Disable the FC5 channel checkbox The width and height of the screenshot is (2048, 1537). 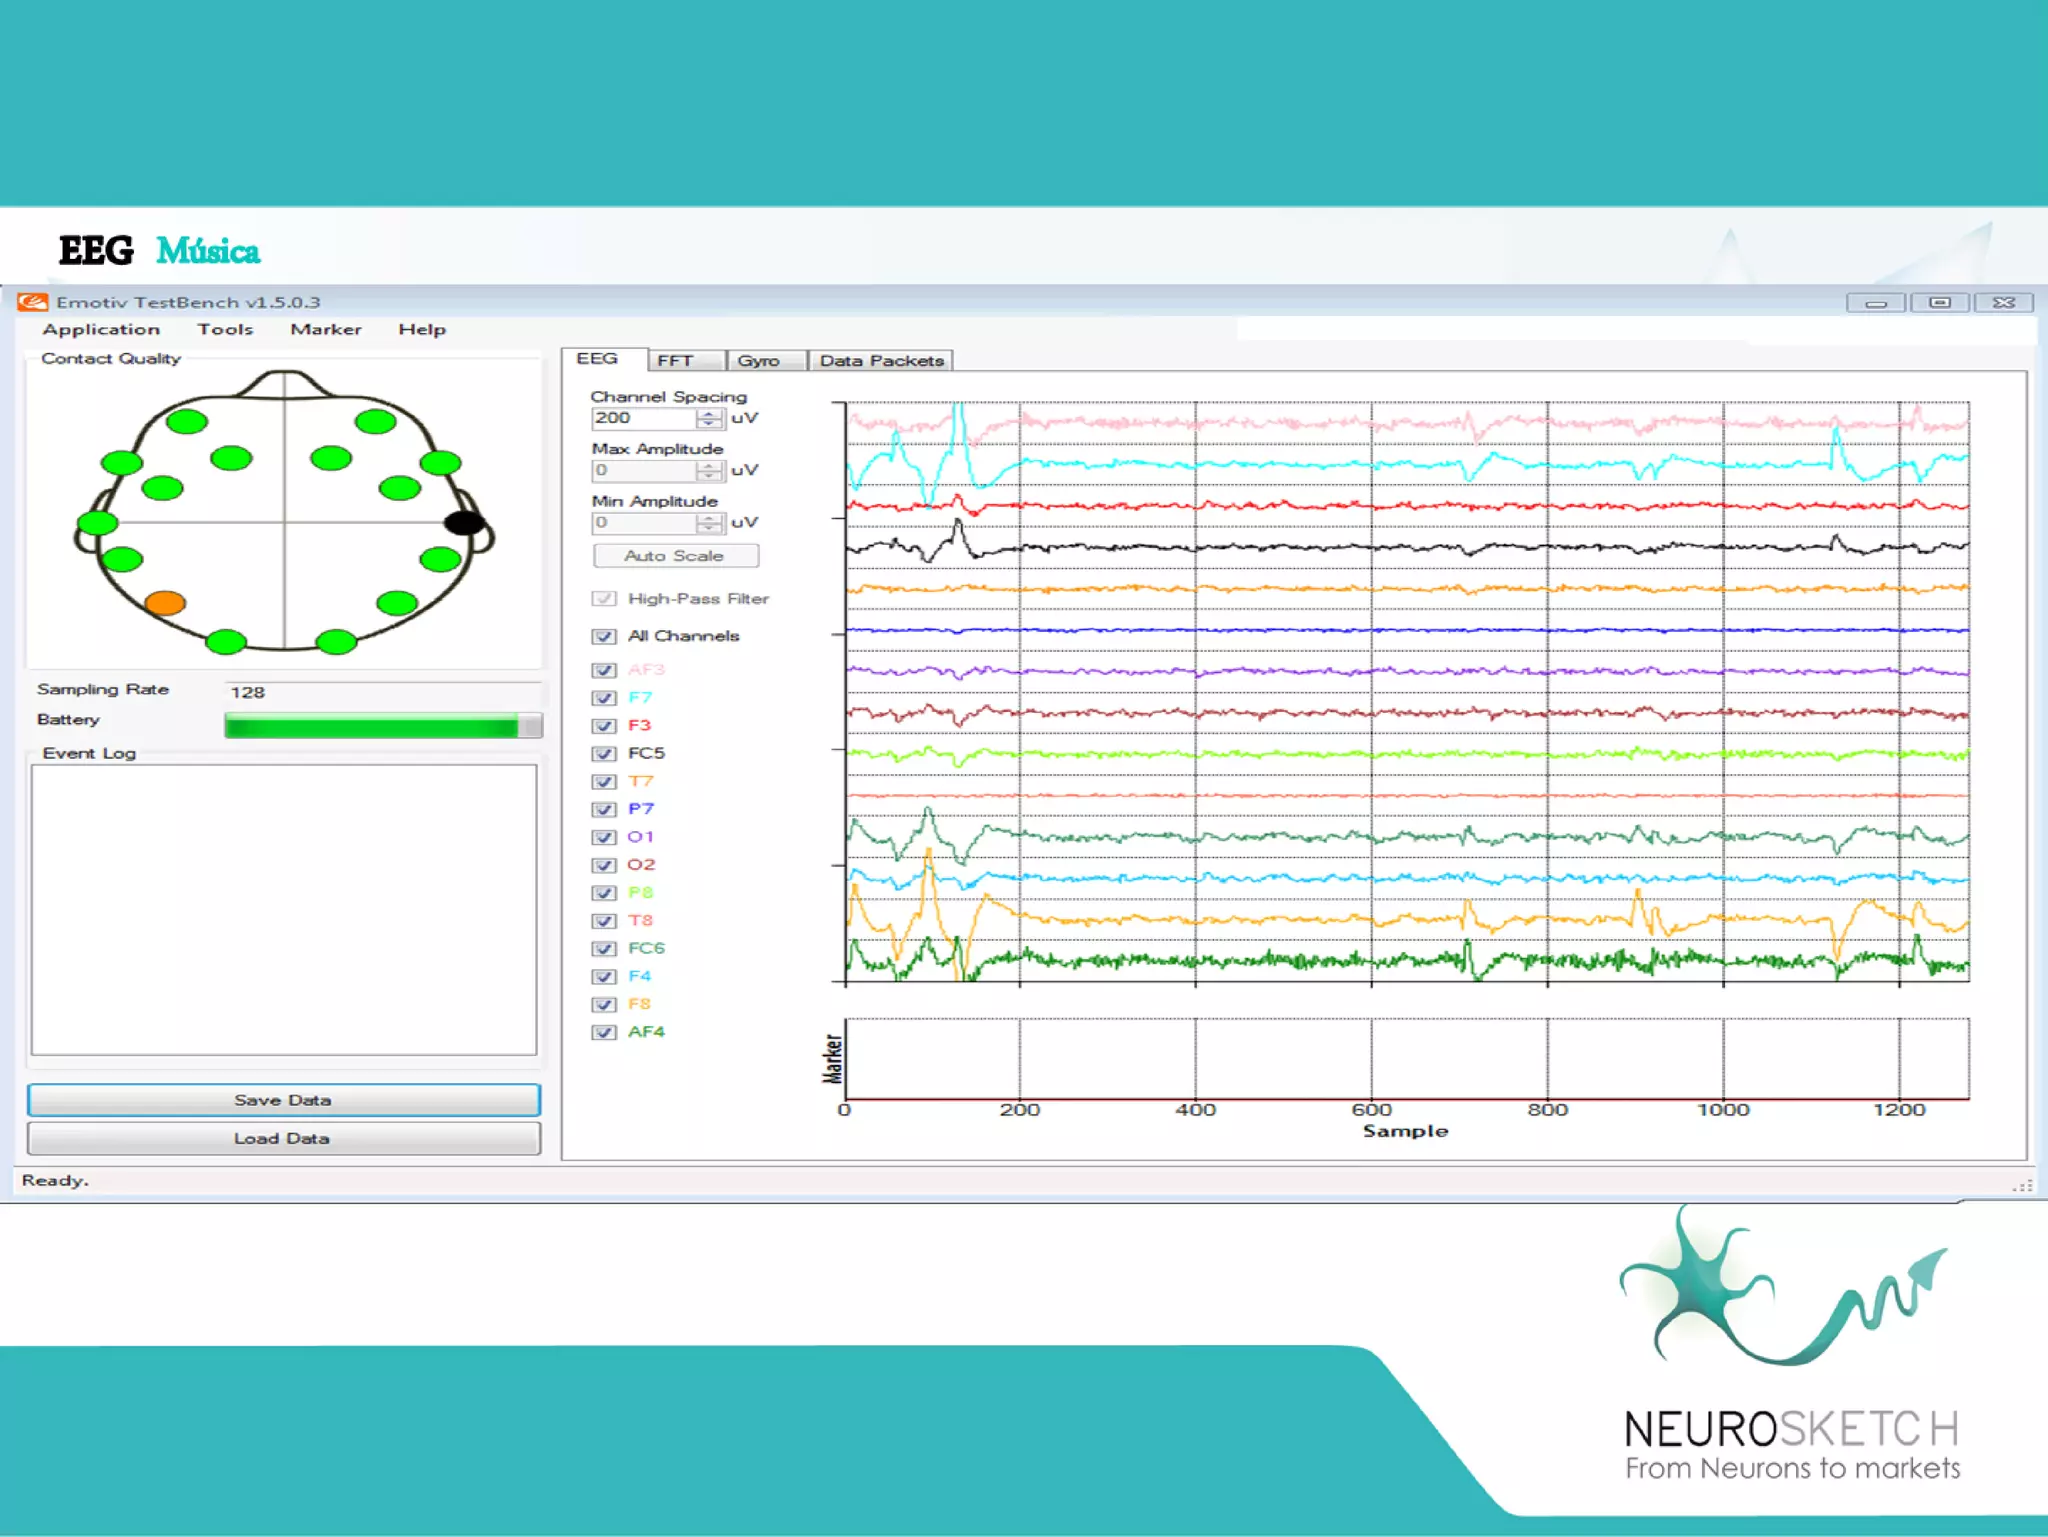pyautogui.click(x=604, y=754)
